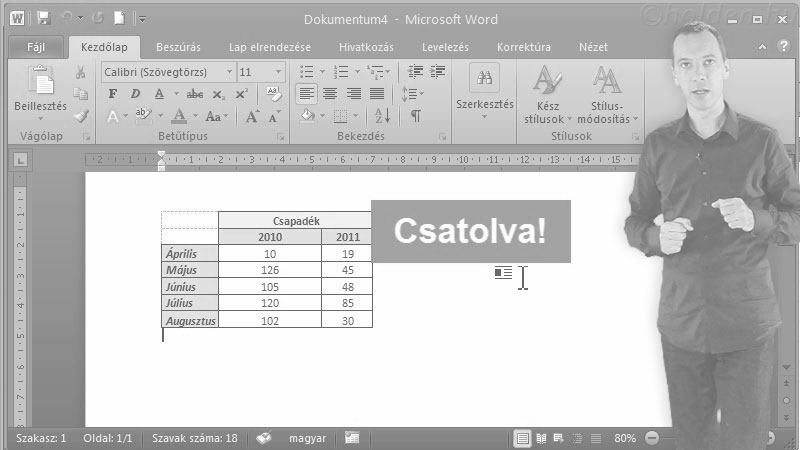Click the tab selector at ruler corner
Viewport: 800px width, 450px height.
(20, 161)
